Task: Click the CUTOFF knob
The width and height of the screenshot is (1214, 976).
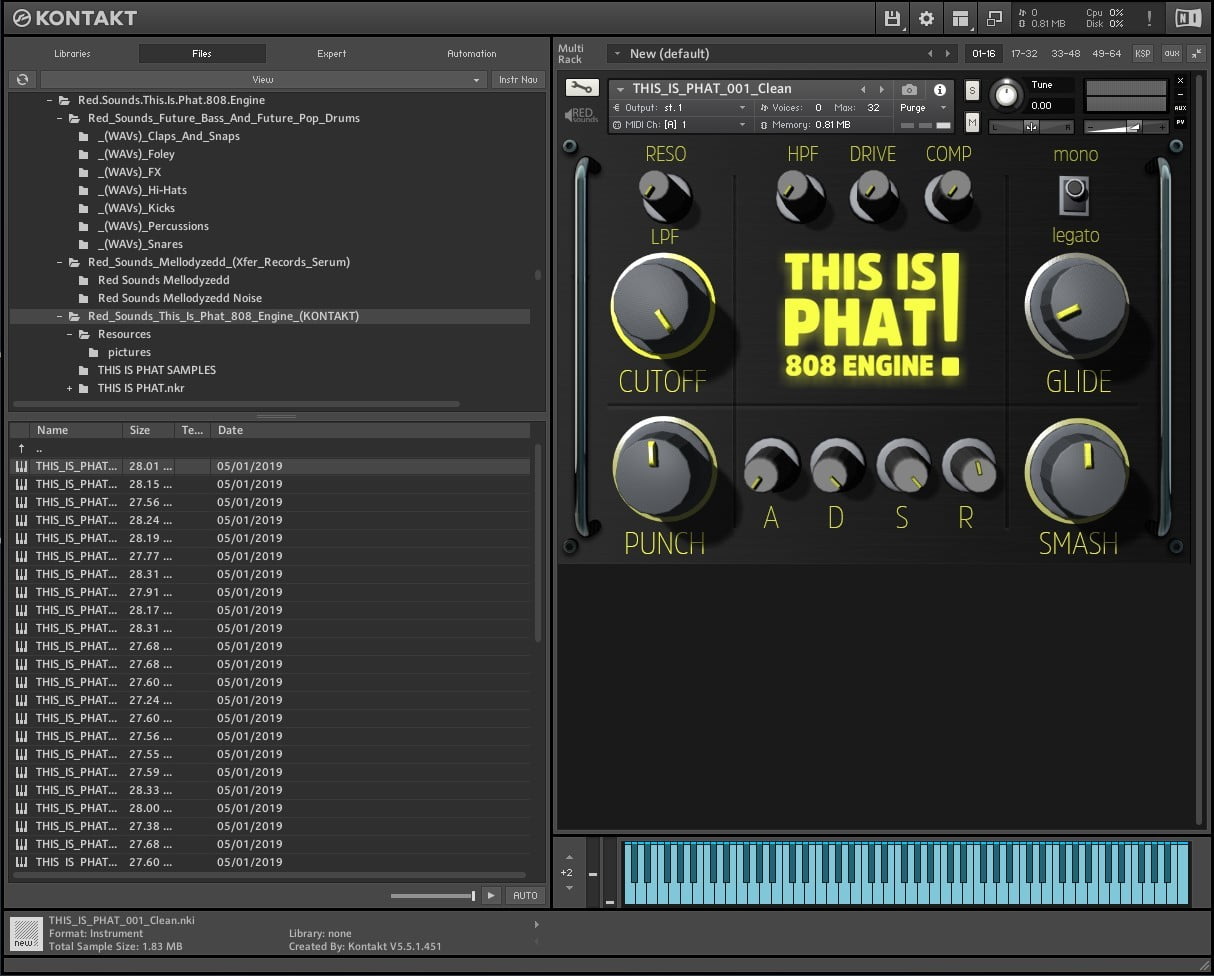Action: 663,307
